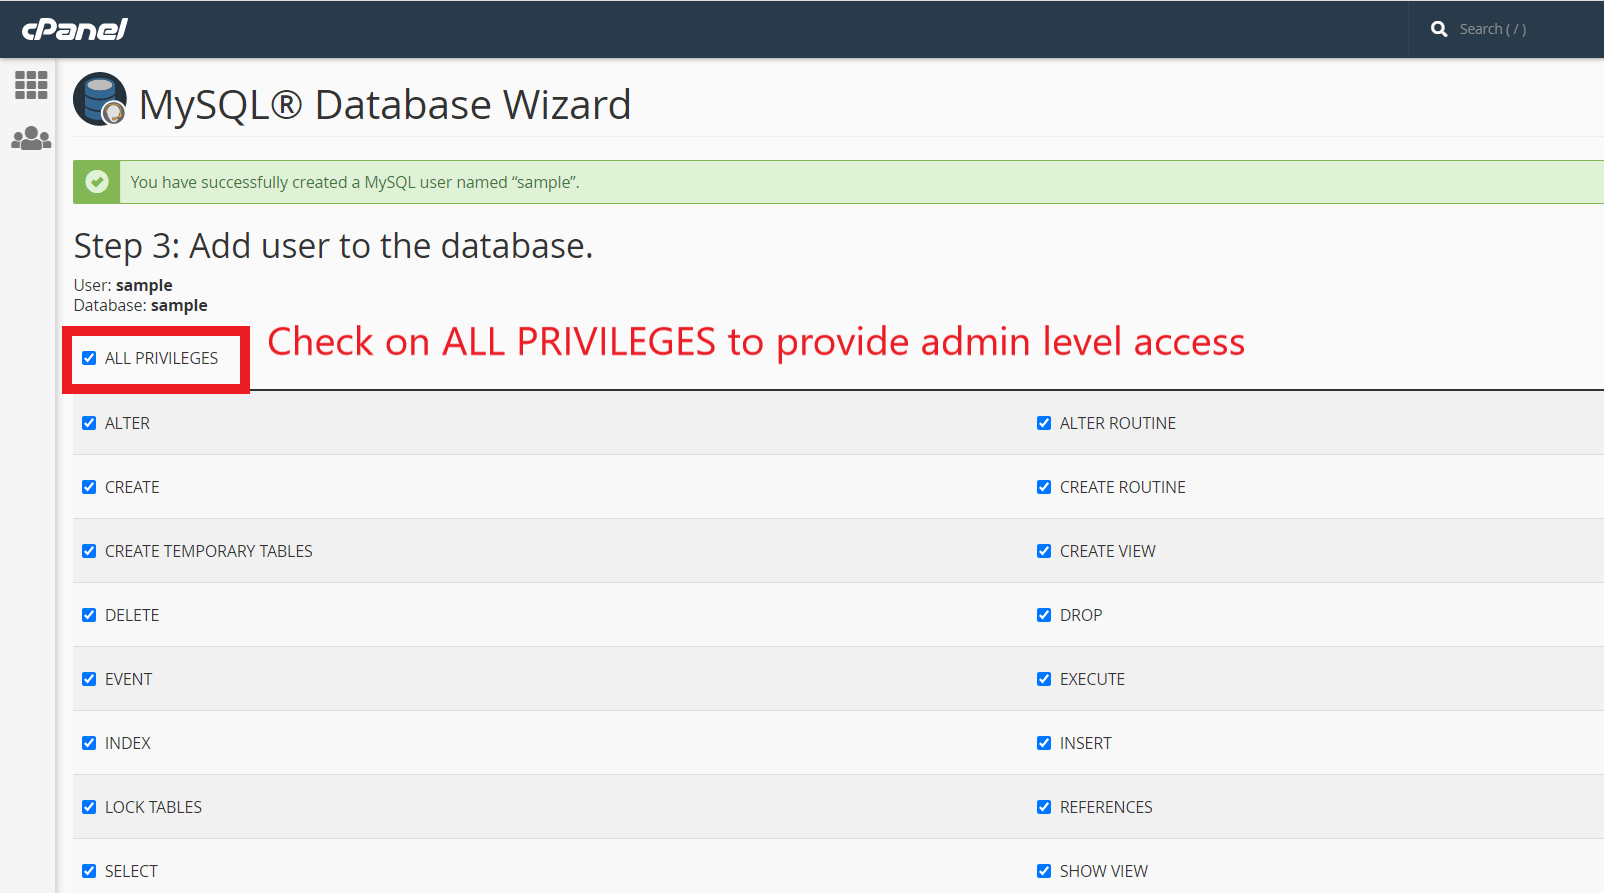Click the cPanel logo in header
Image resolution: width=1604 pixels, height=893 pixels.
(75, 29)
